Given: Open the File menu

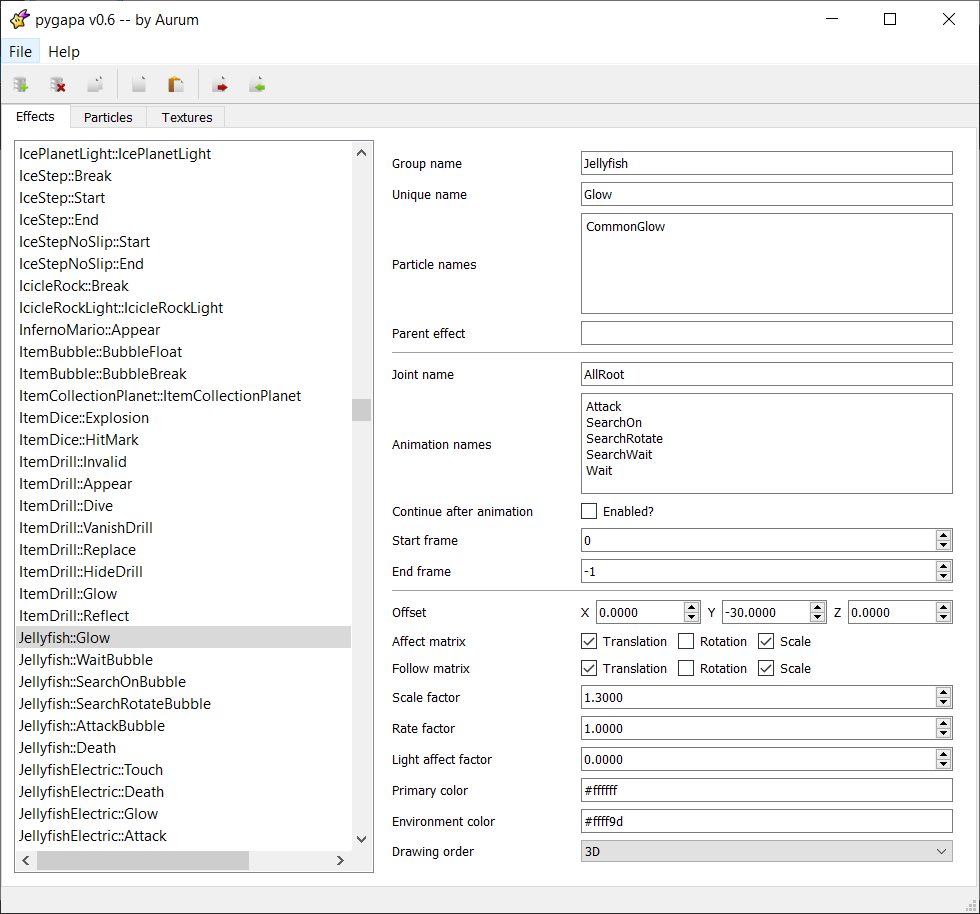Looking at the screenshot, I should [x=21, y=52].
